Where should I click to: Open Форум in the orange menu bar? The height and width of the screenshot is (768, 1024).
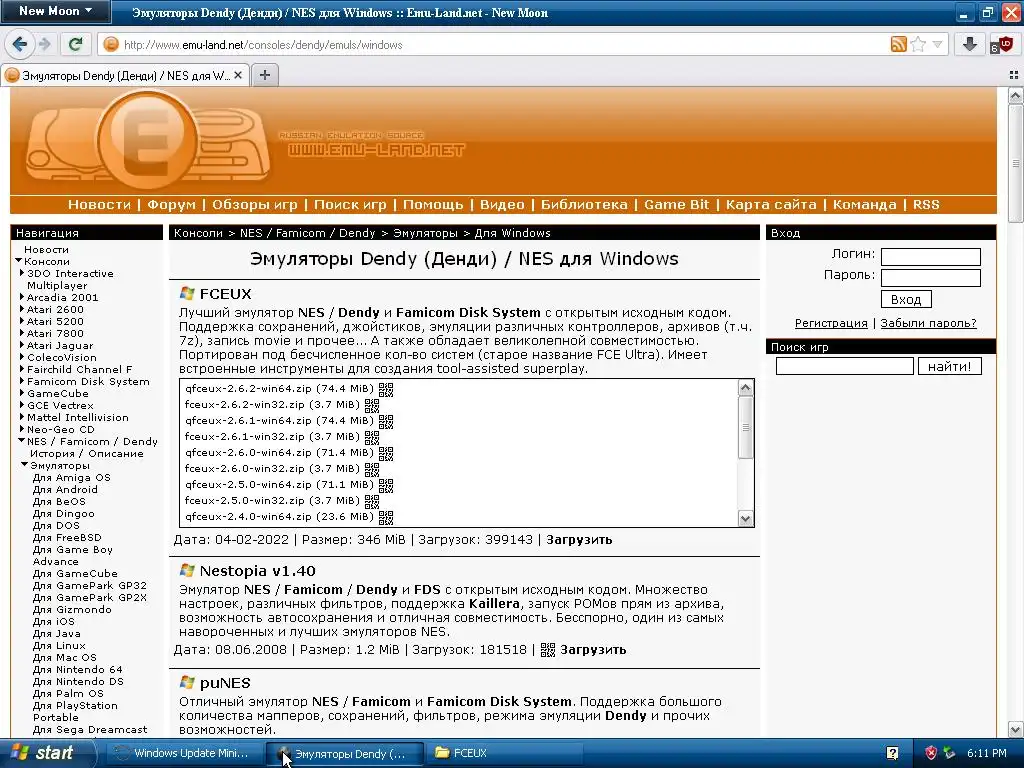coord(171,204)
